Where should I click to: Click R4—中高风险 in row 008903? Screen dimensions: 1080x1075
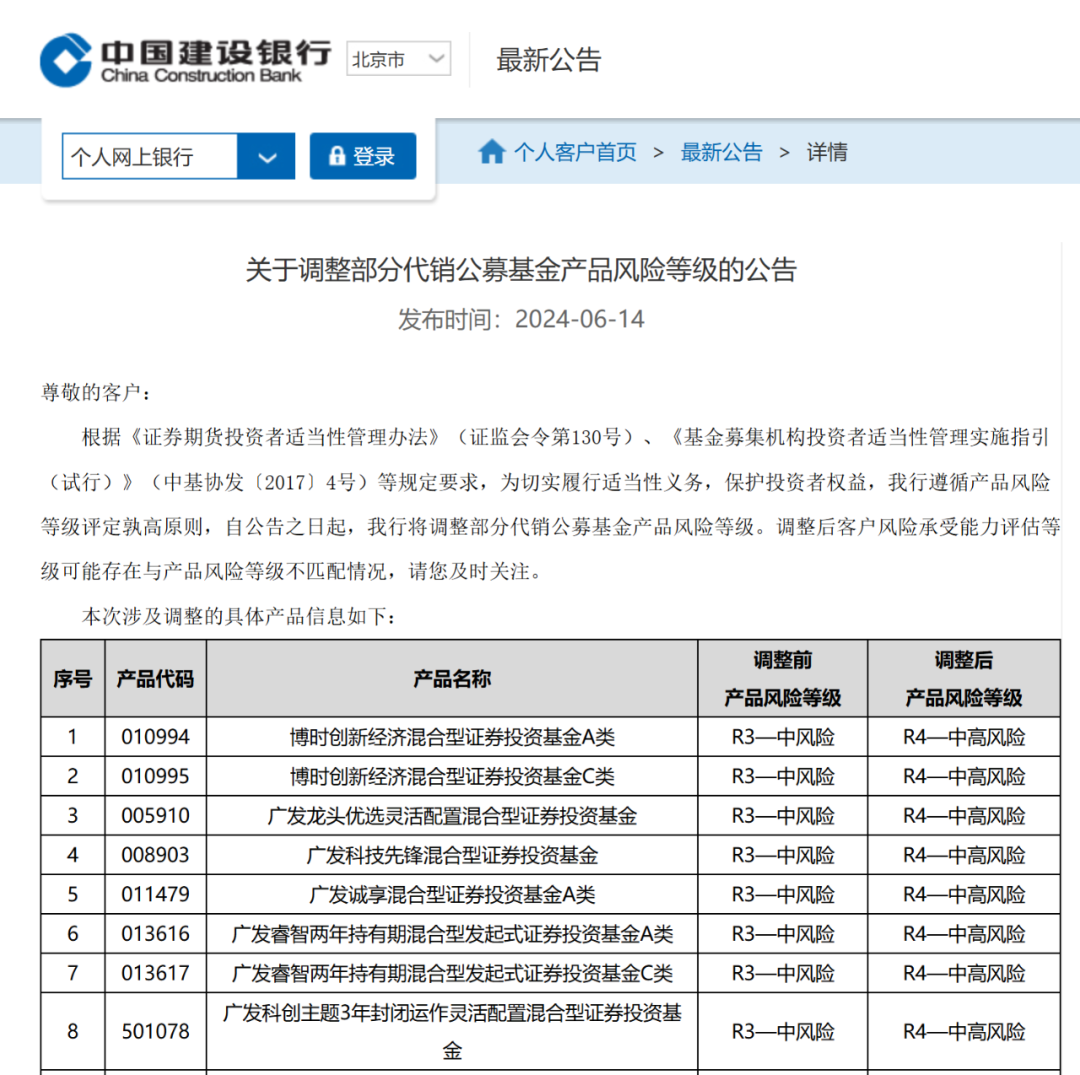pyautogui.click(x=964, y=855)
